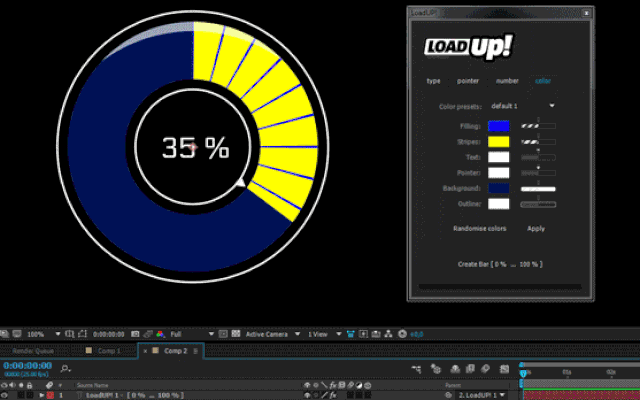Switch to the pointer tab in LoadUP
The height and width of the screenshot is (400, 640).
click(468, 81)
